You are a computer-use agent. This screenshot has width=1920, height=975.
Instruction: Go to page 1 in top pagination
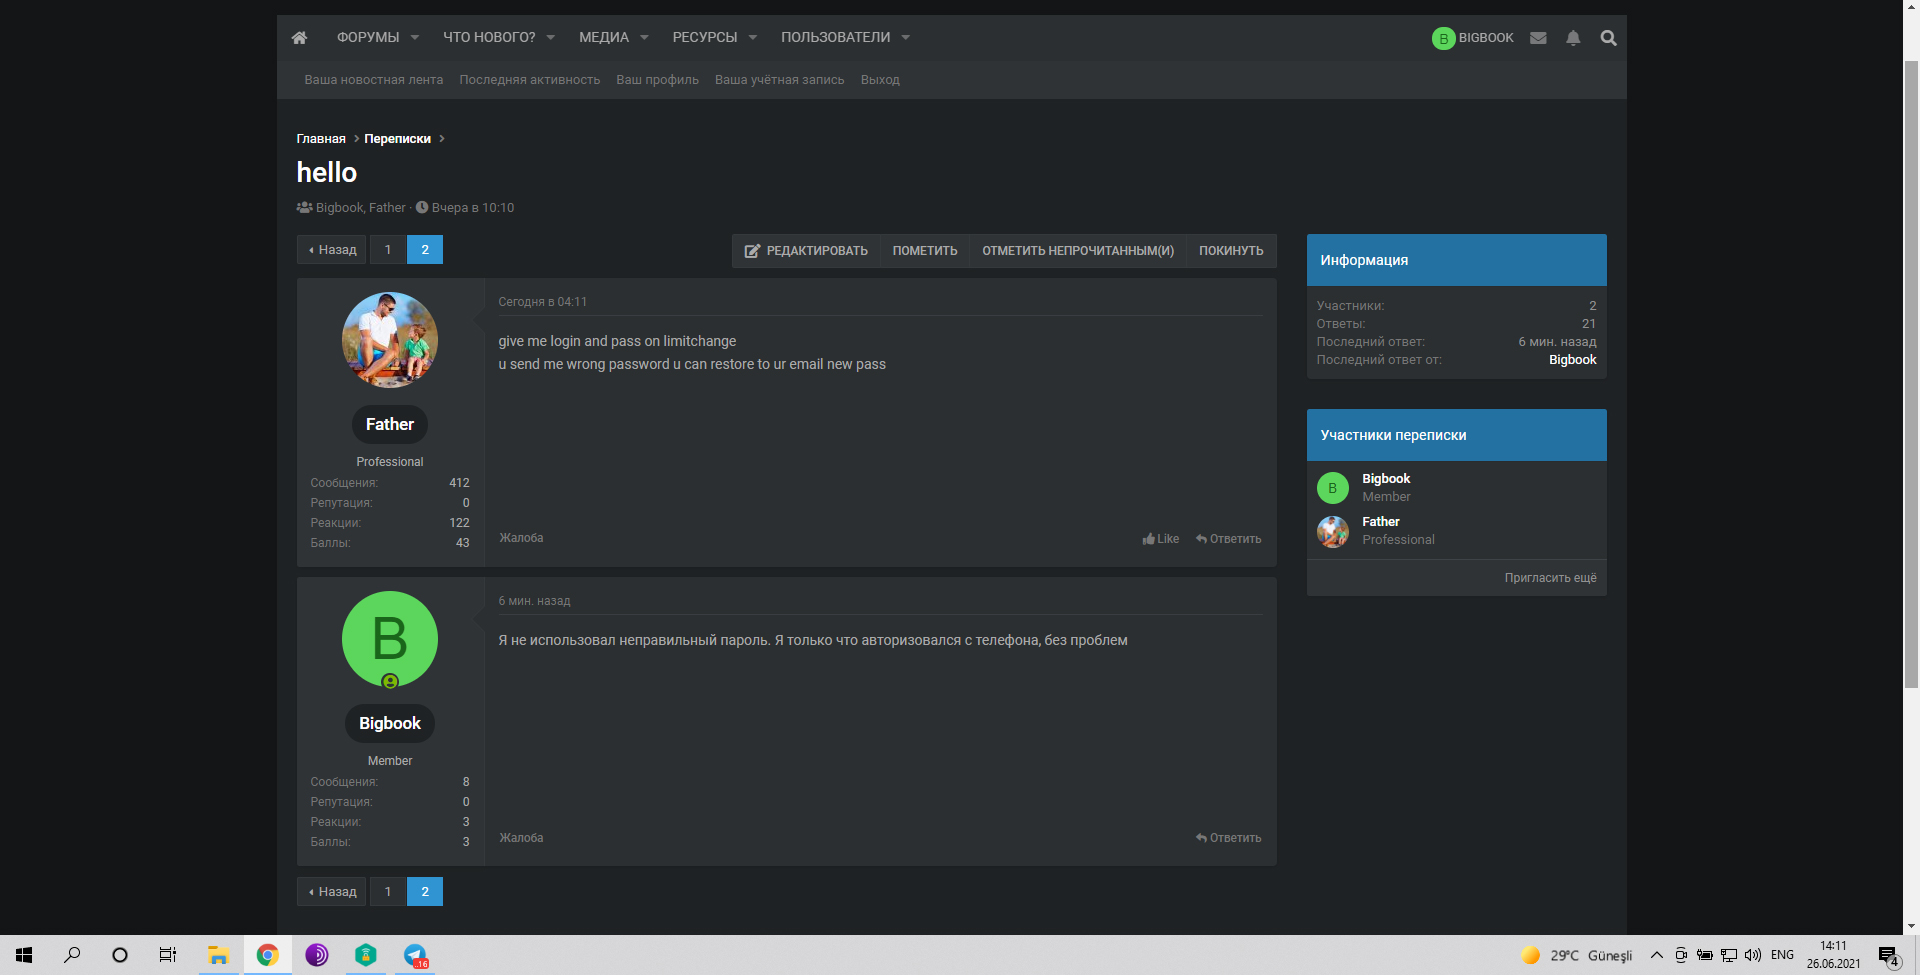(x=388, y=250)
